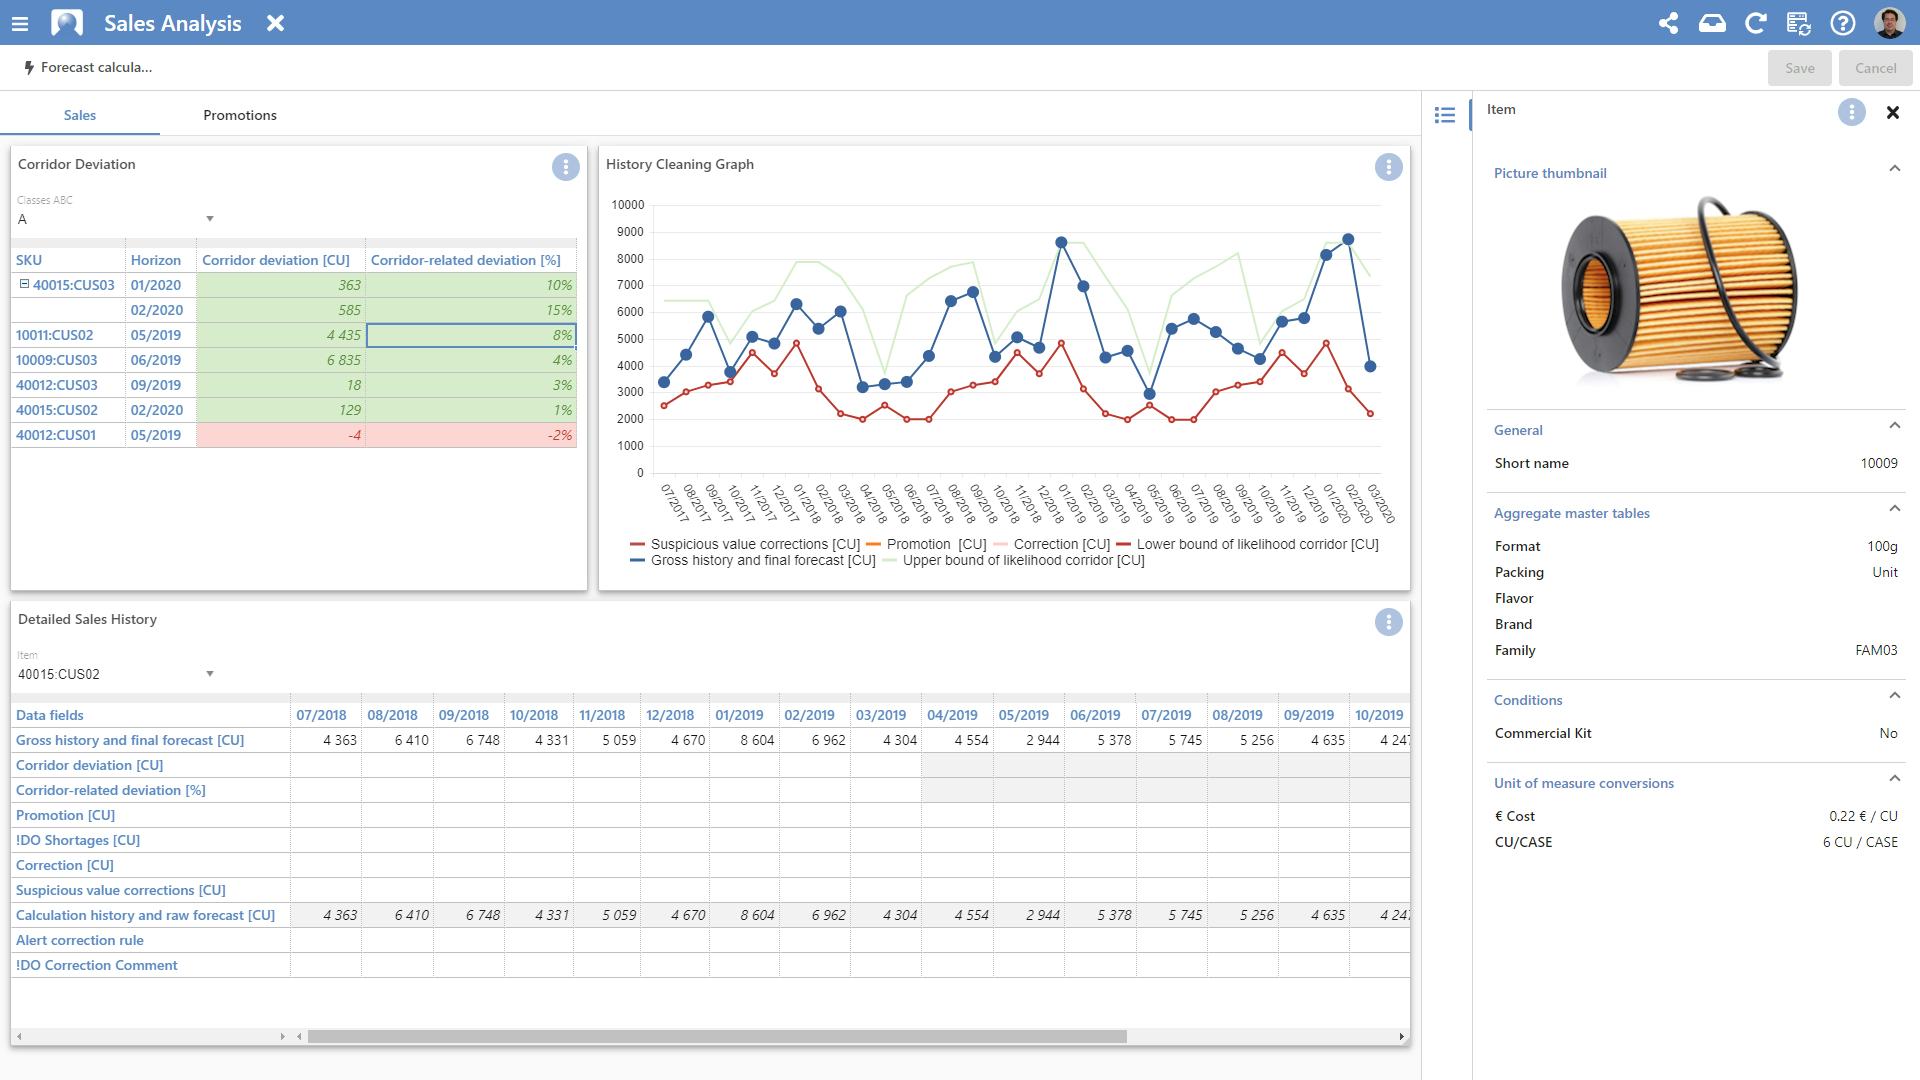Click the list view icon beside Item panel
Screen dimensions: 1920x1080
tap(1444, 115)
